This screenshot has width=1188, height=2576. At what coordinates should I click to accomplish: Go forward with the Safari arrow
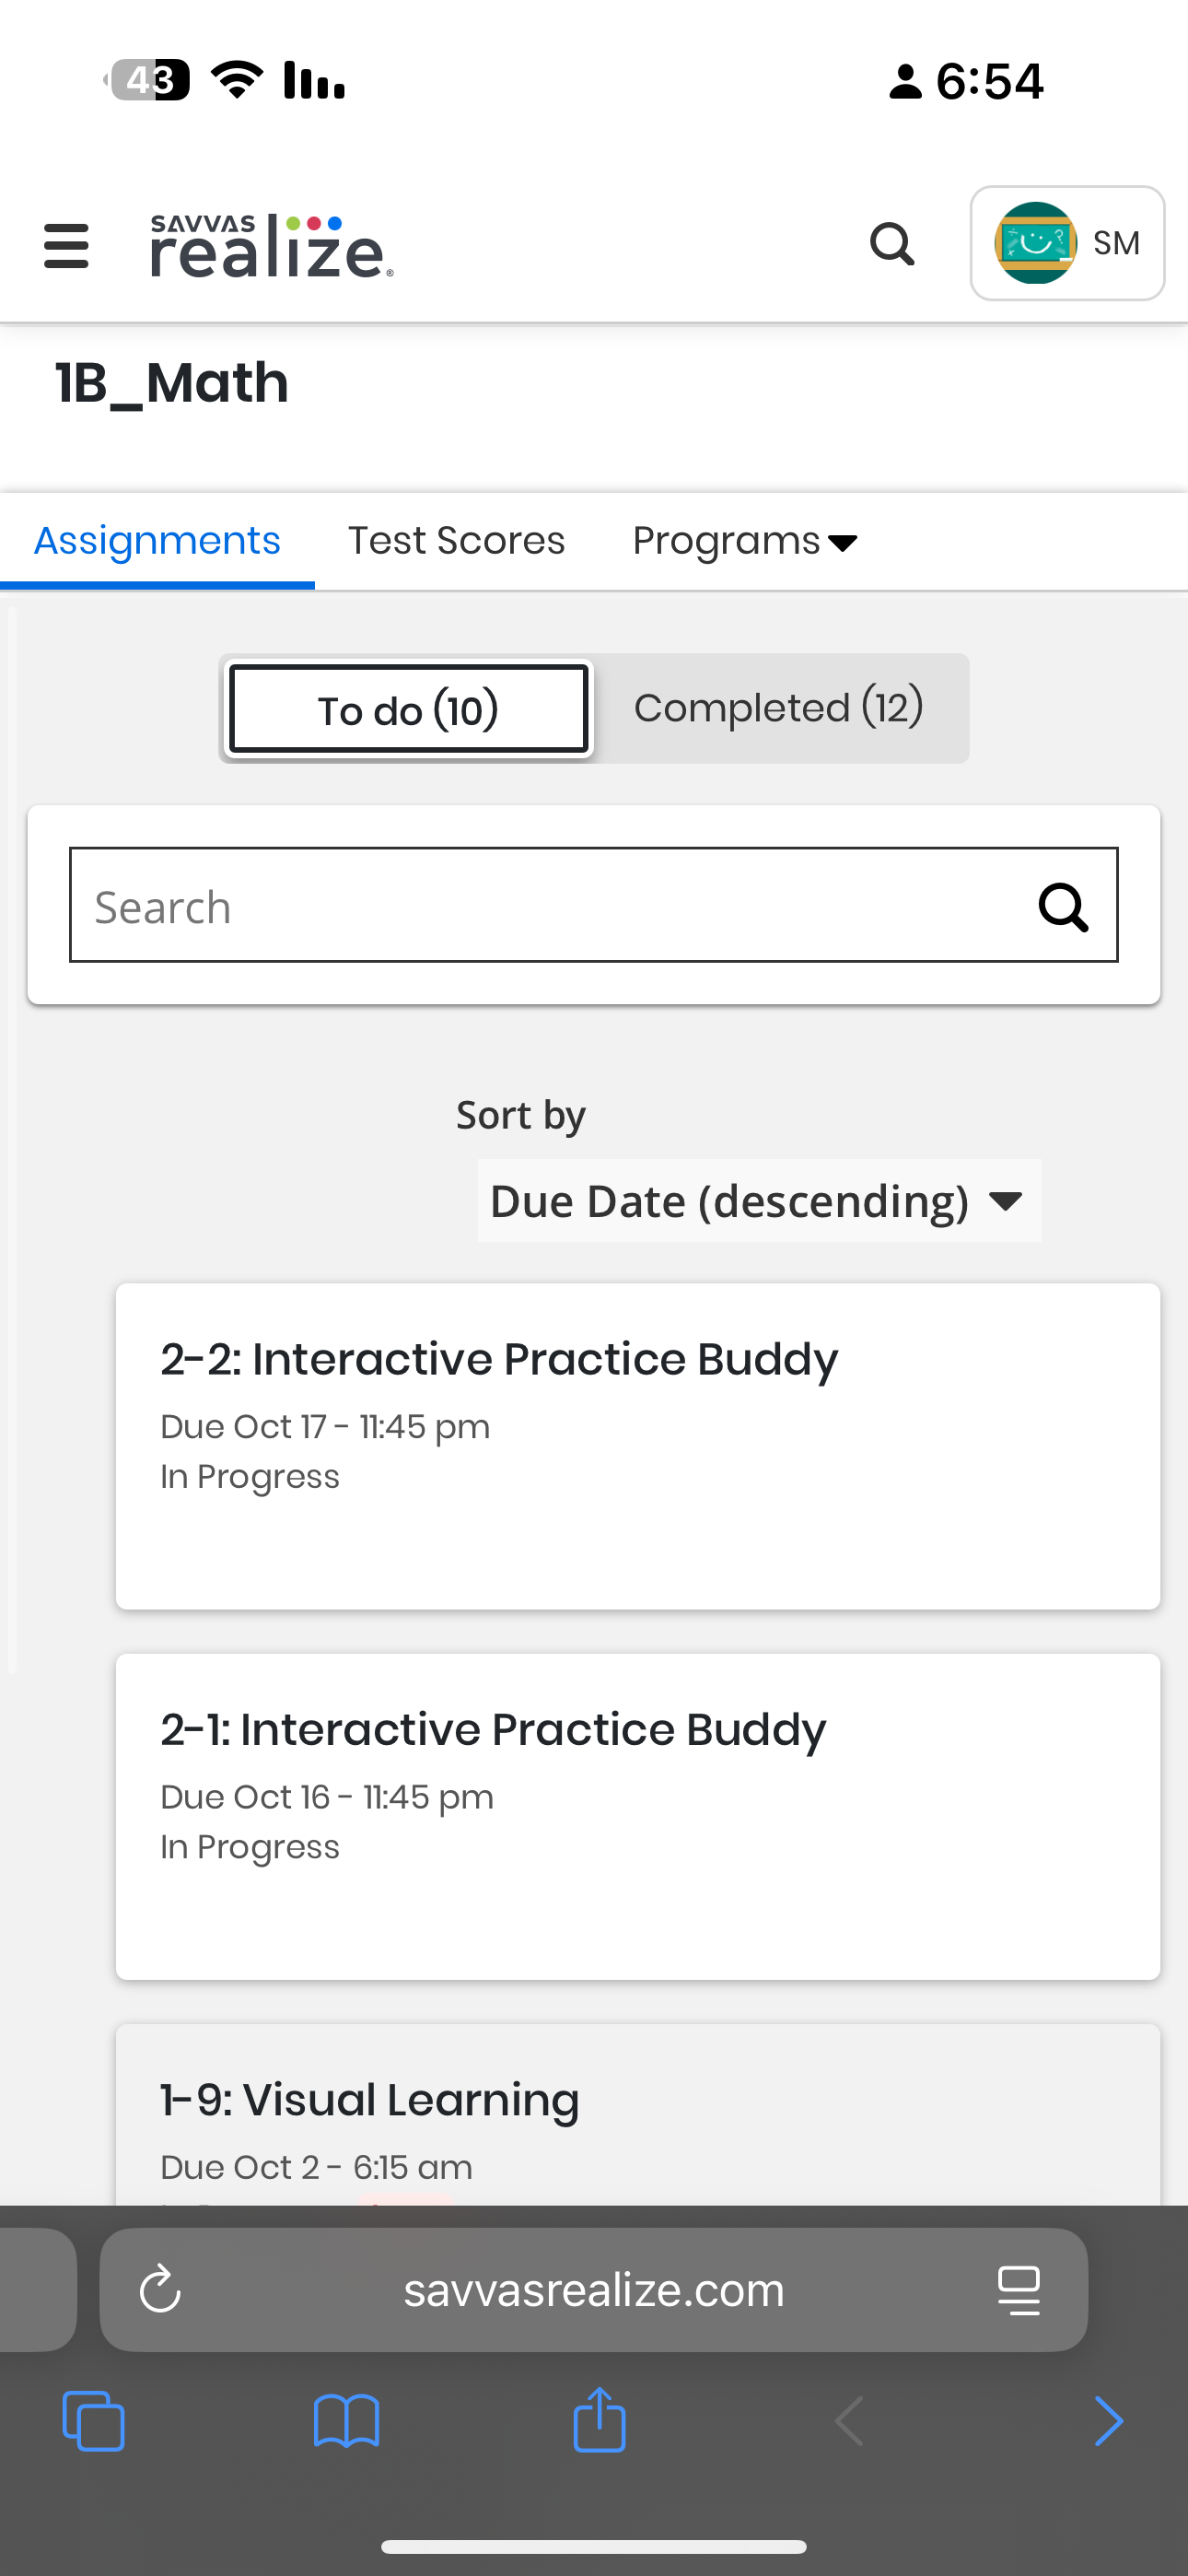tap(1108, 2421)
